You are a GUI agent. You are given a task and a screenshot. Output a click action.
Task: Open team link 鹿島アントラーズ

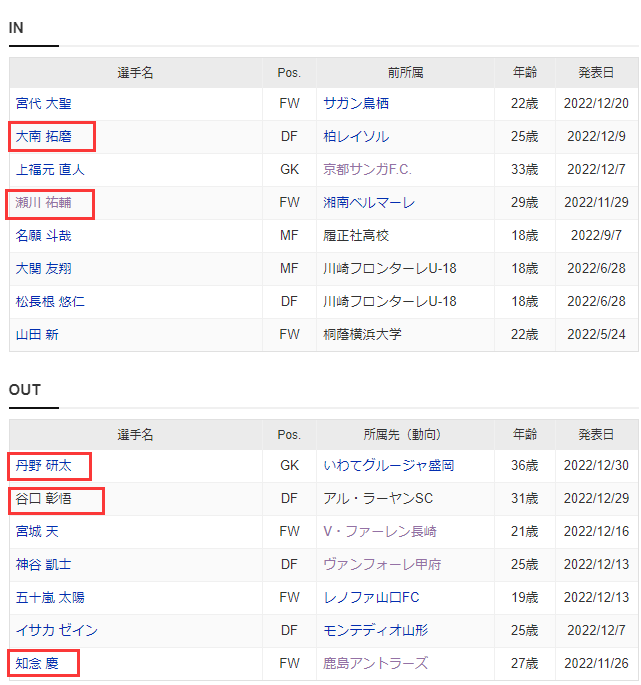pos(375,664)
